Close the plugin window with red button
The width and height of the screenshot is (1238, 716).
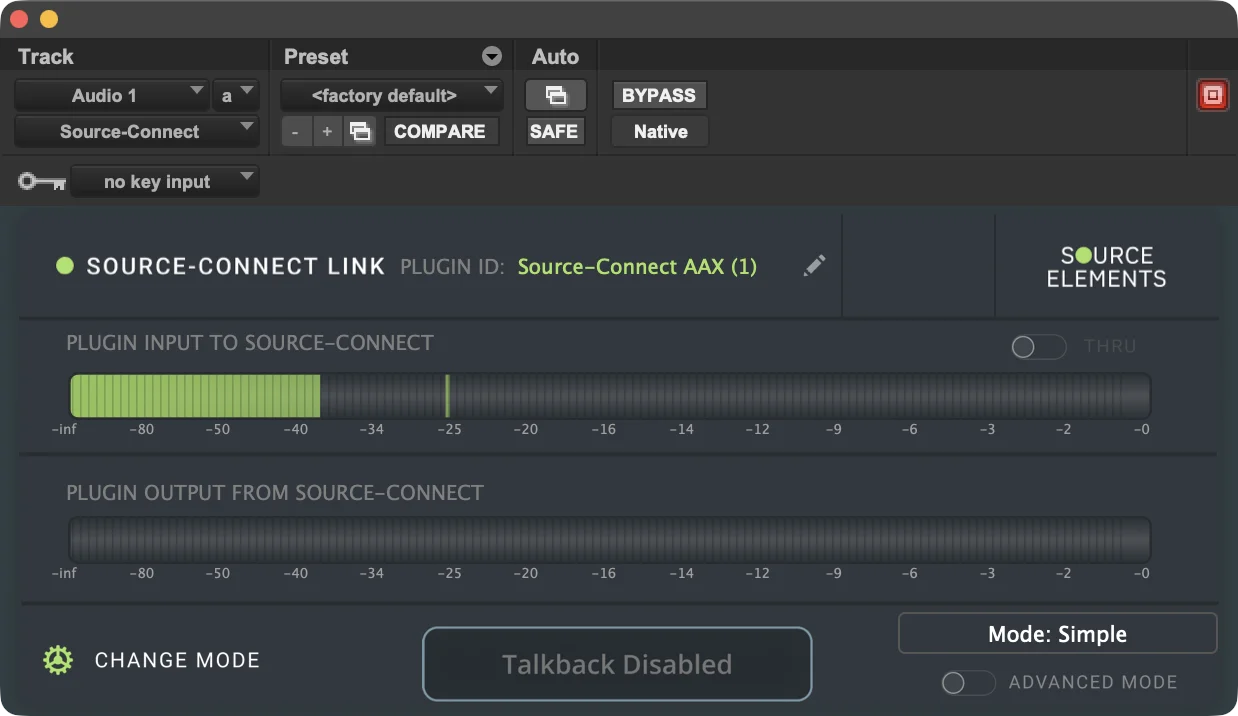19,19
